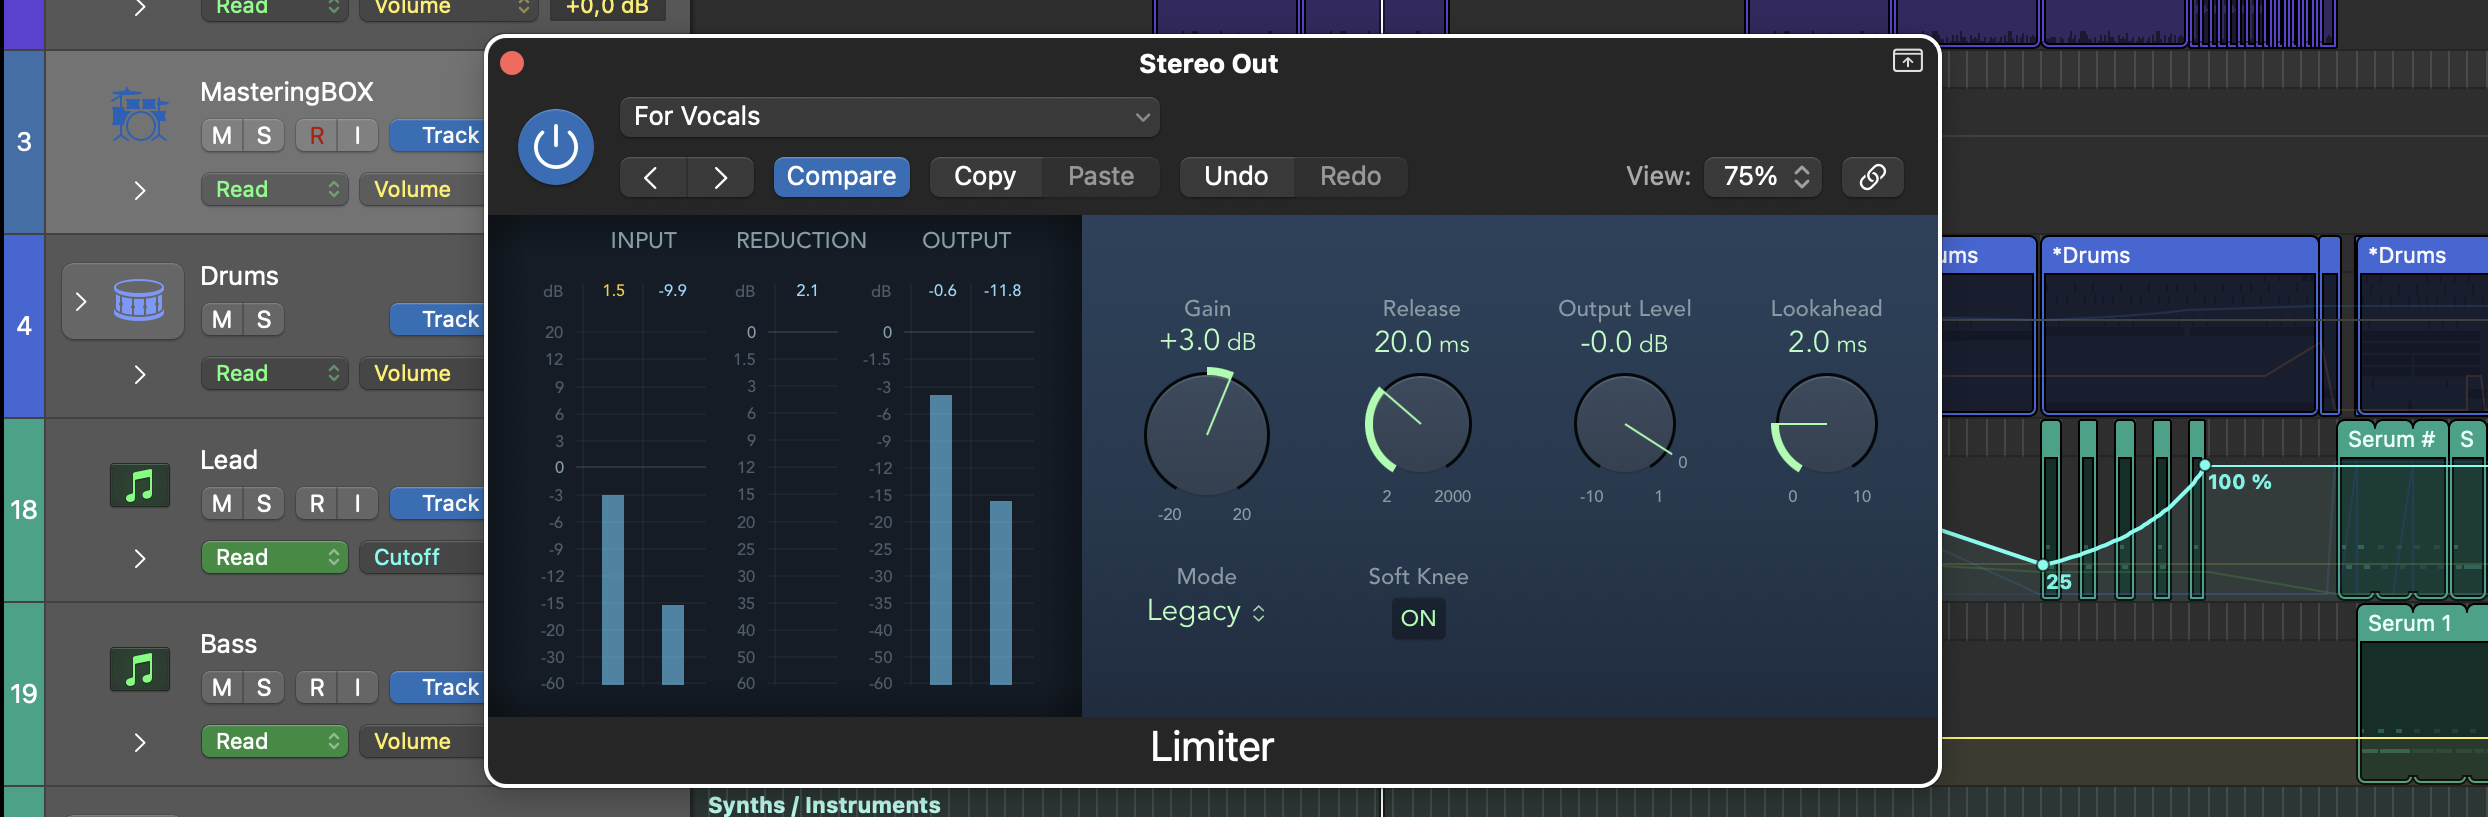Enable record on the Lead track
2488x817 pixels.
point(316,503)
